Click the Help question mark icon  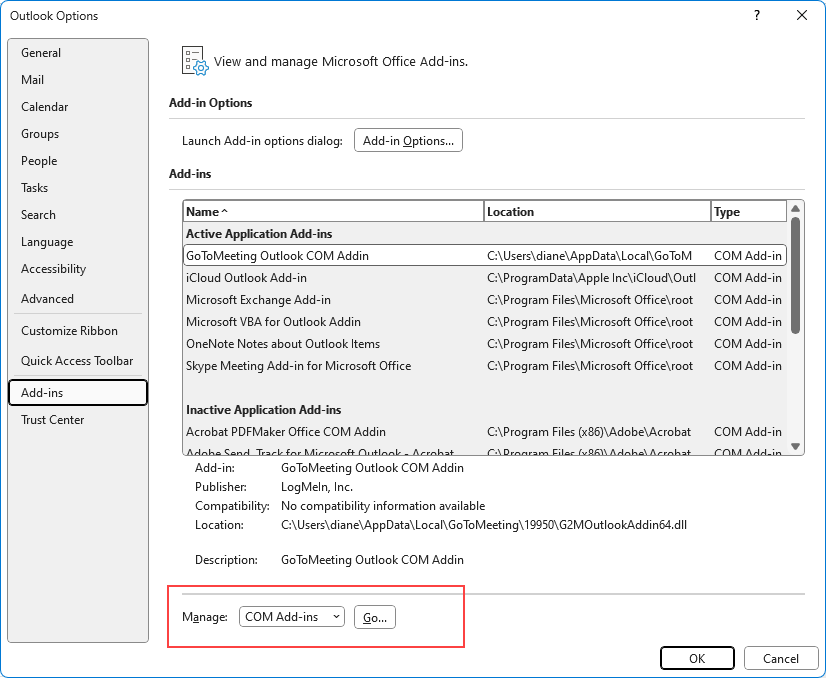point(757,16)
